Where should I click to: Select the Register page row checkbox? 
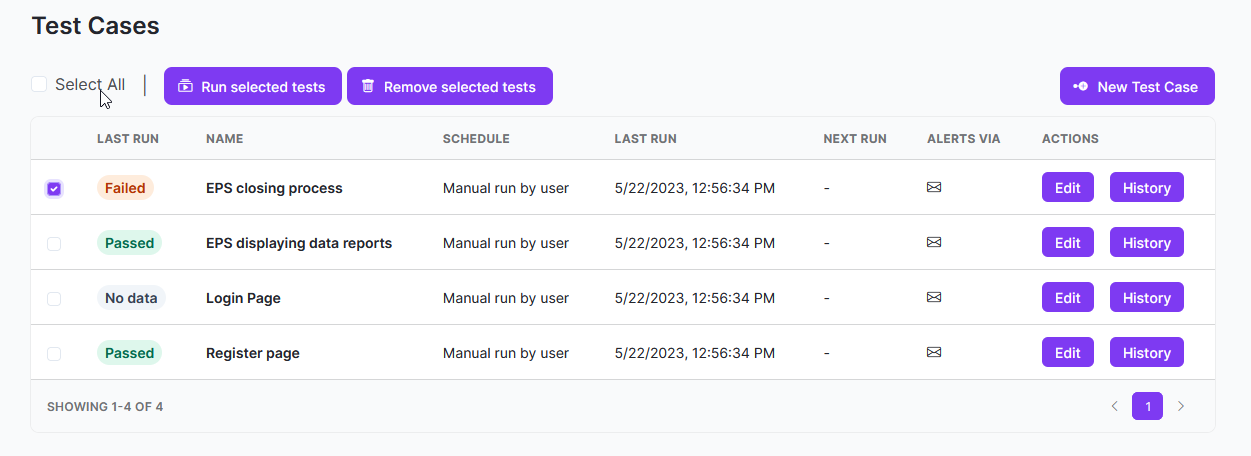point(54,353)
